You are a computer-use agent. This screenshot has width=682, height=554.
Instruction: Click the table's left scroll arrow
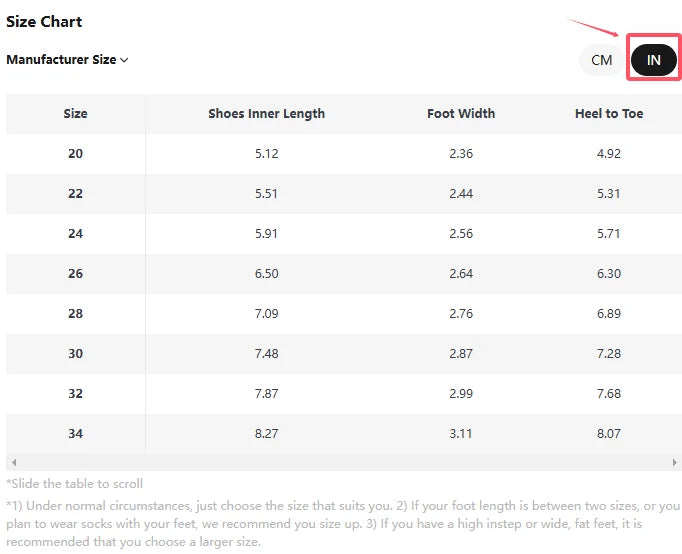[x=12, y=464]
